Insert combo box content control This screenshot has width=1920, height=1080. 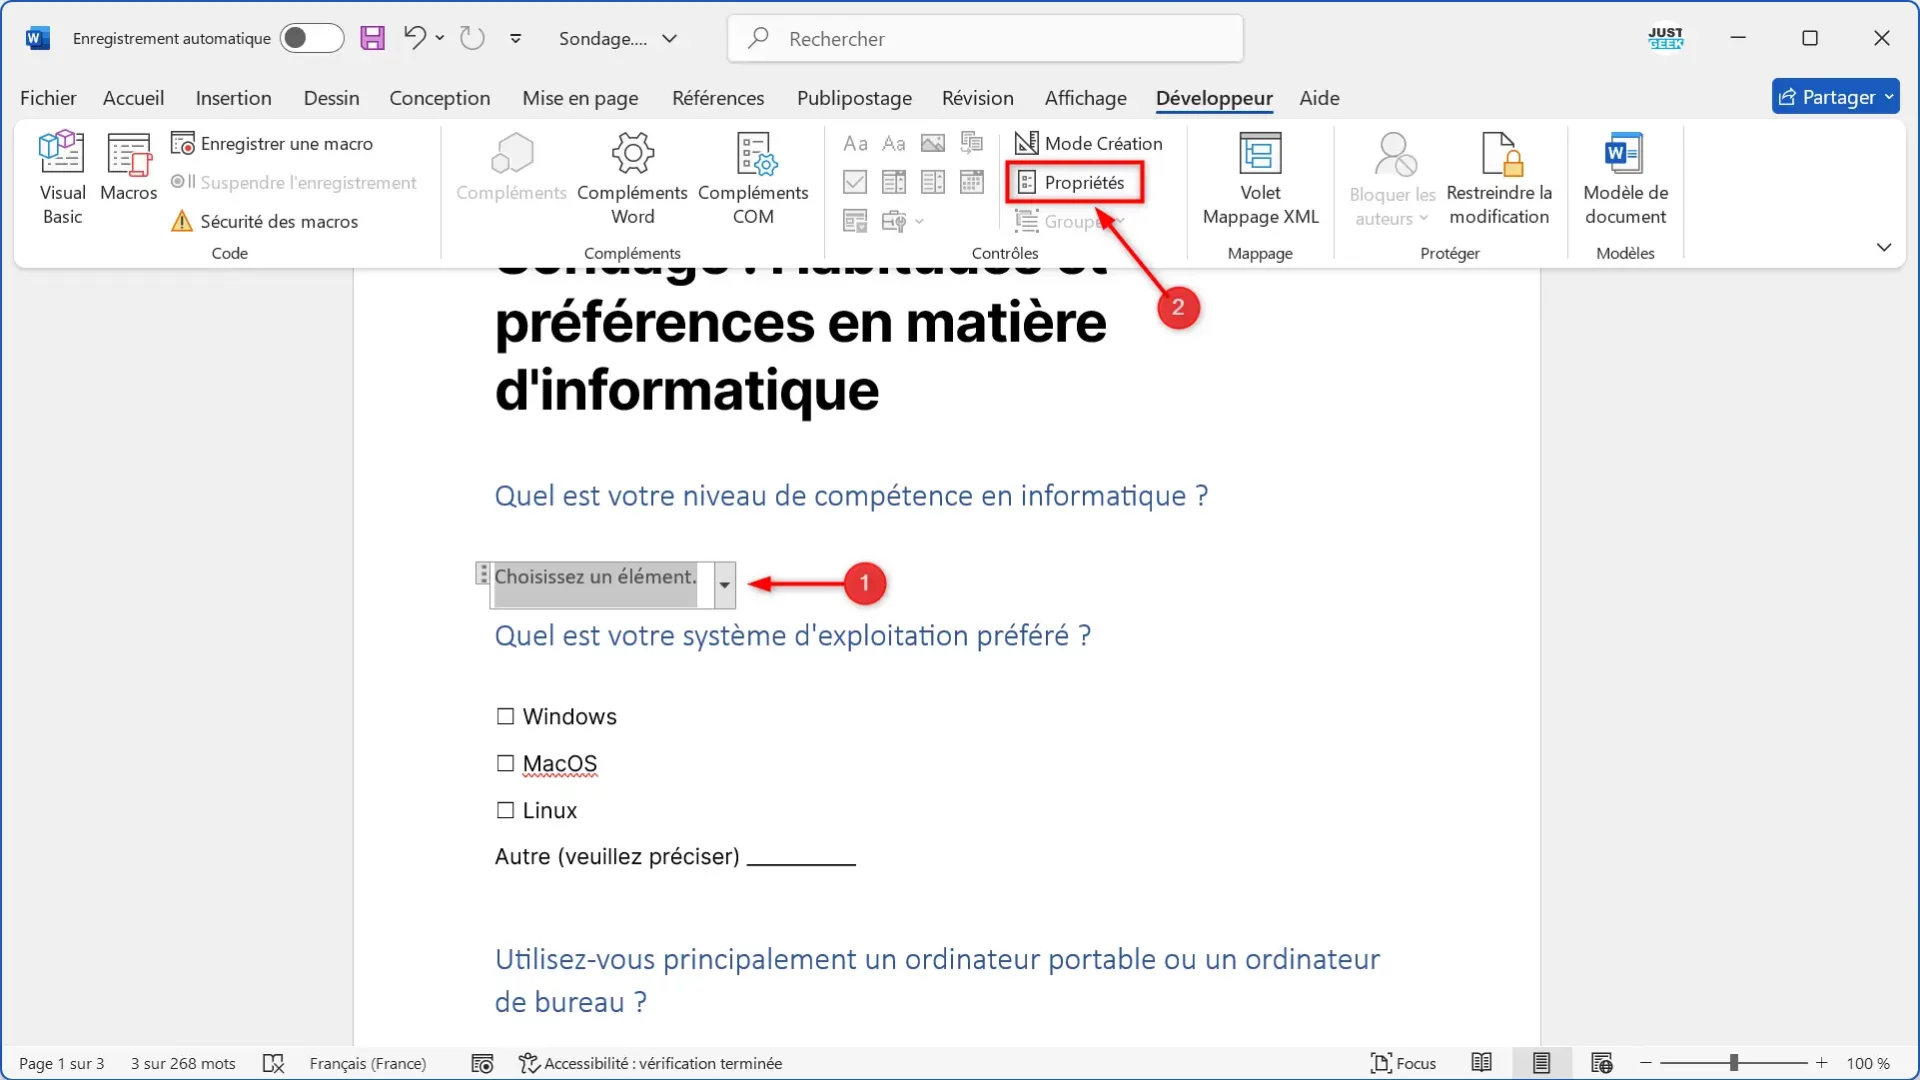894,182
